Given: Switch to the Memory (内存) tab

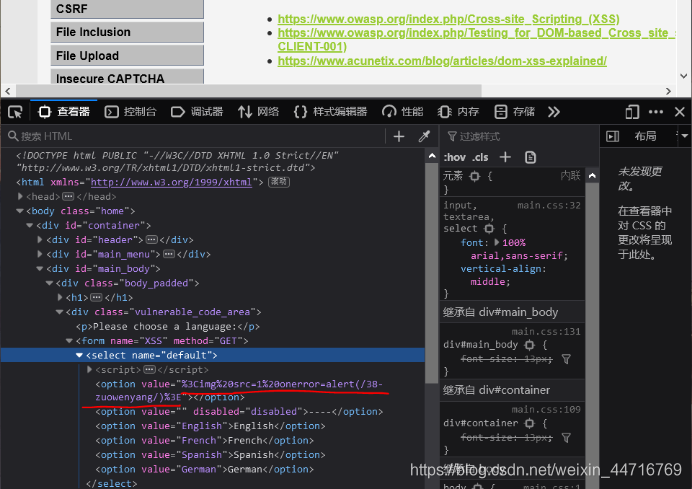Looking at the screenshot, I should tap(459, 112).
